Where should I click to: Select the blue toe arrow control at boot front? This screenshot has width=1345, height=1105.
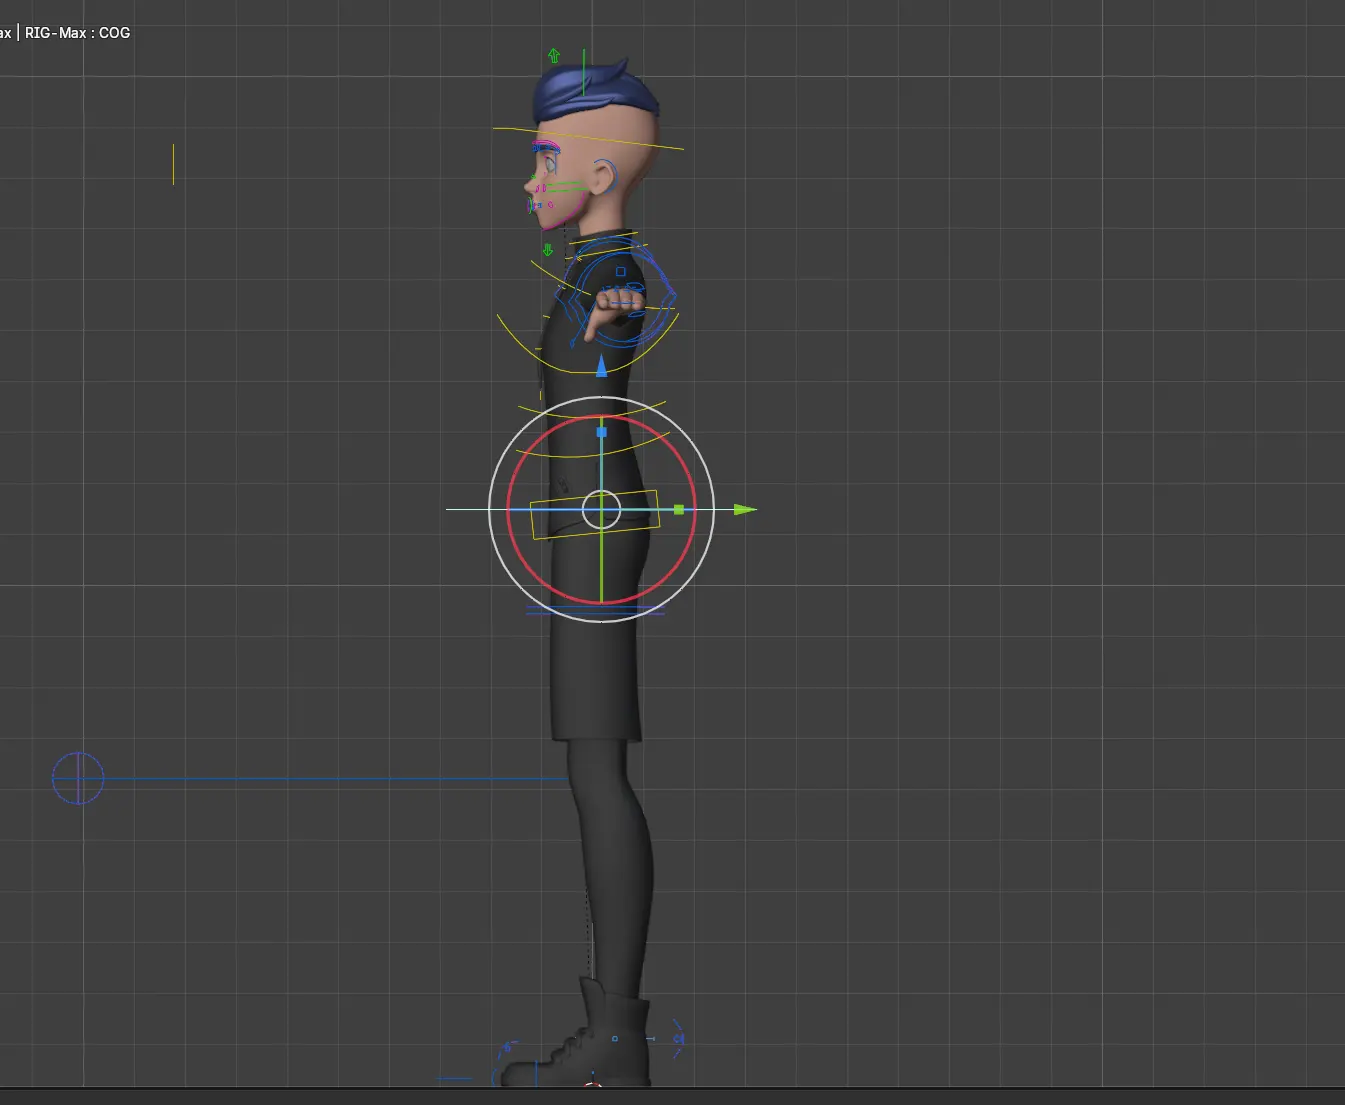click(505, 1048)
